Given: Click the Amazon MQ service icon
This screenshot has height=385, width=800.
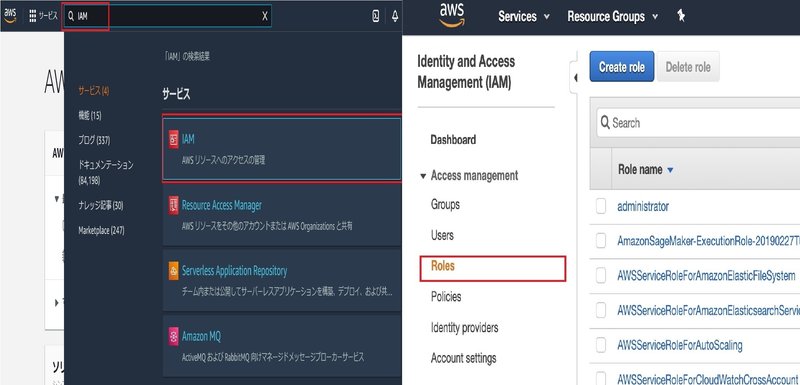Looking at the screenshot, I should coord(173,337).
